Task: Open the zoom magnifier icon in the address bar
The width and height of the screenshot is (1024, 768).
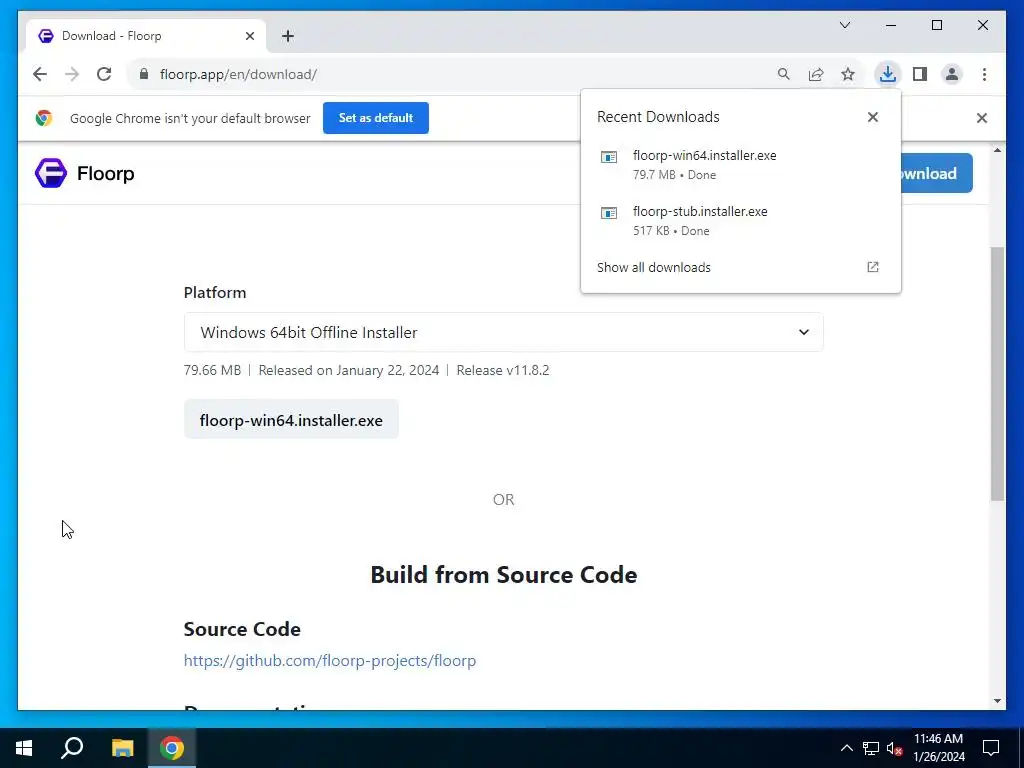Action: [x=784, y=74]
